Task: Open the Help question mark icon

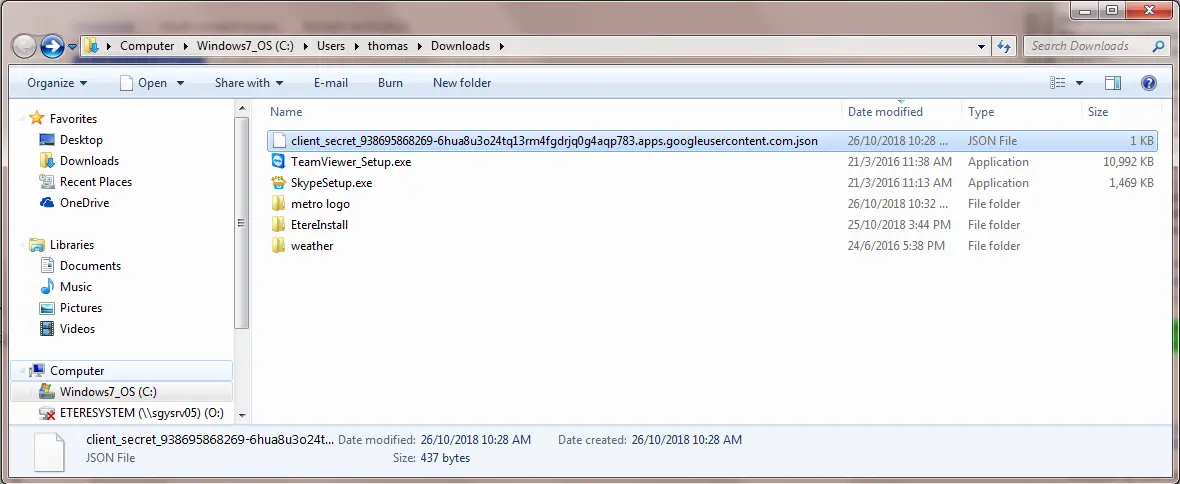Action: coord(1149,83)
